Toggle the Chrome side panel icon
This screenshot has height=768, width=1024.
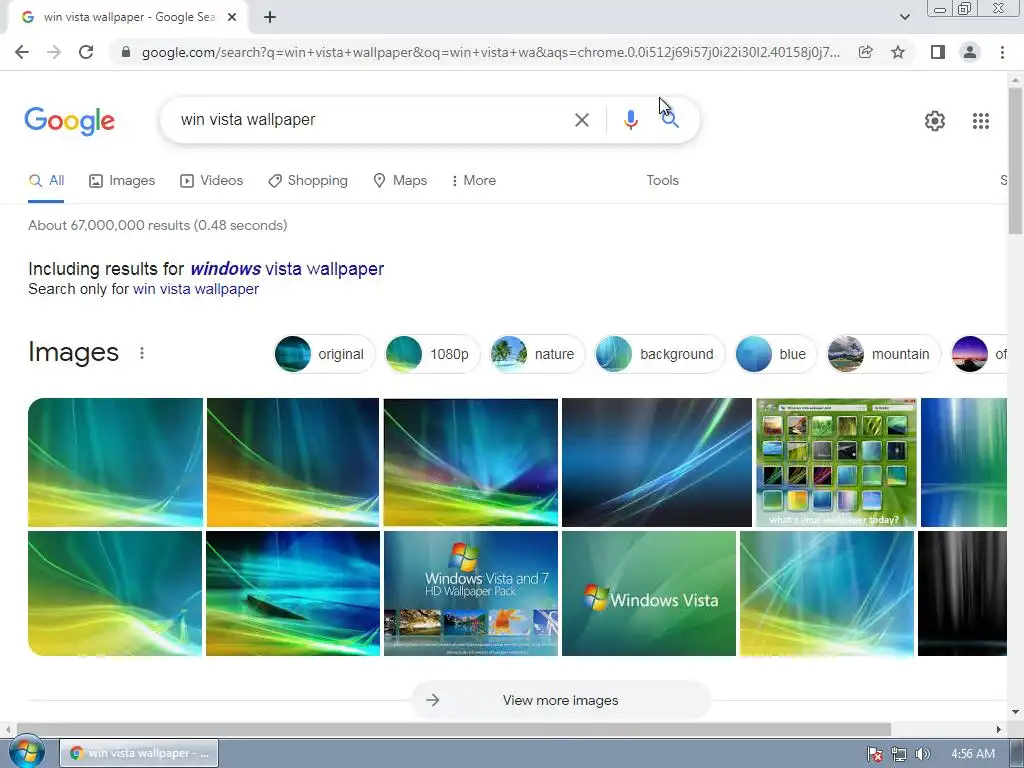coord(938,52)
